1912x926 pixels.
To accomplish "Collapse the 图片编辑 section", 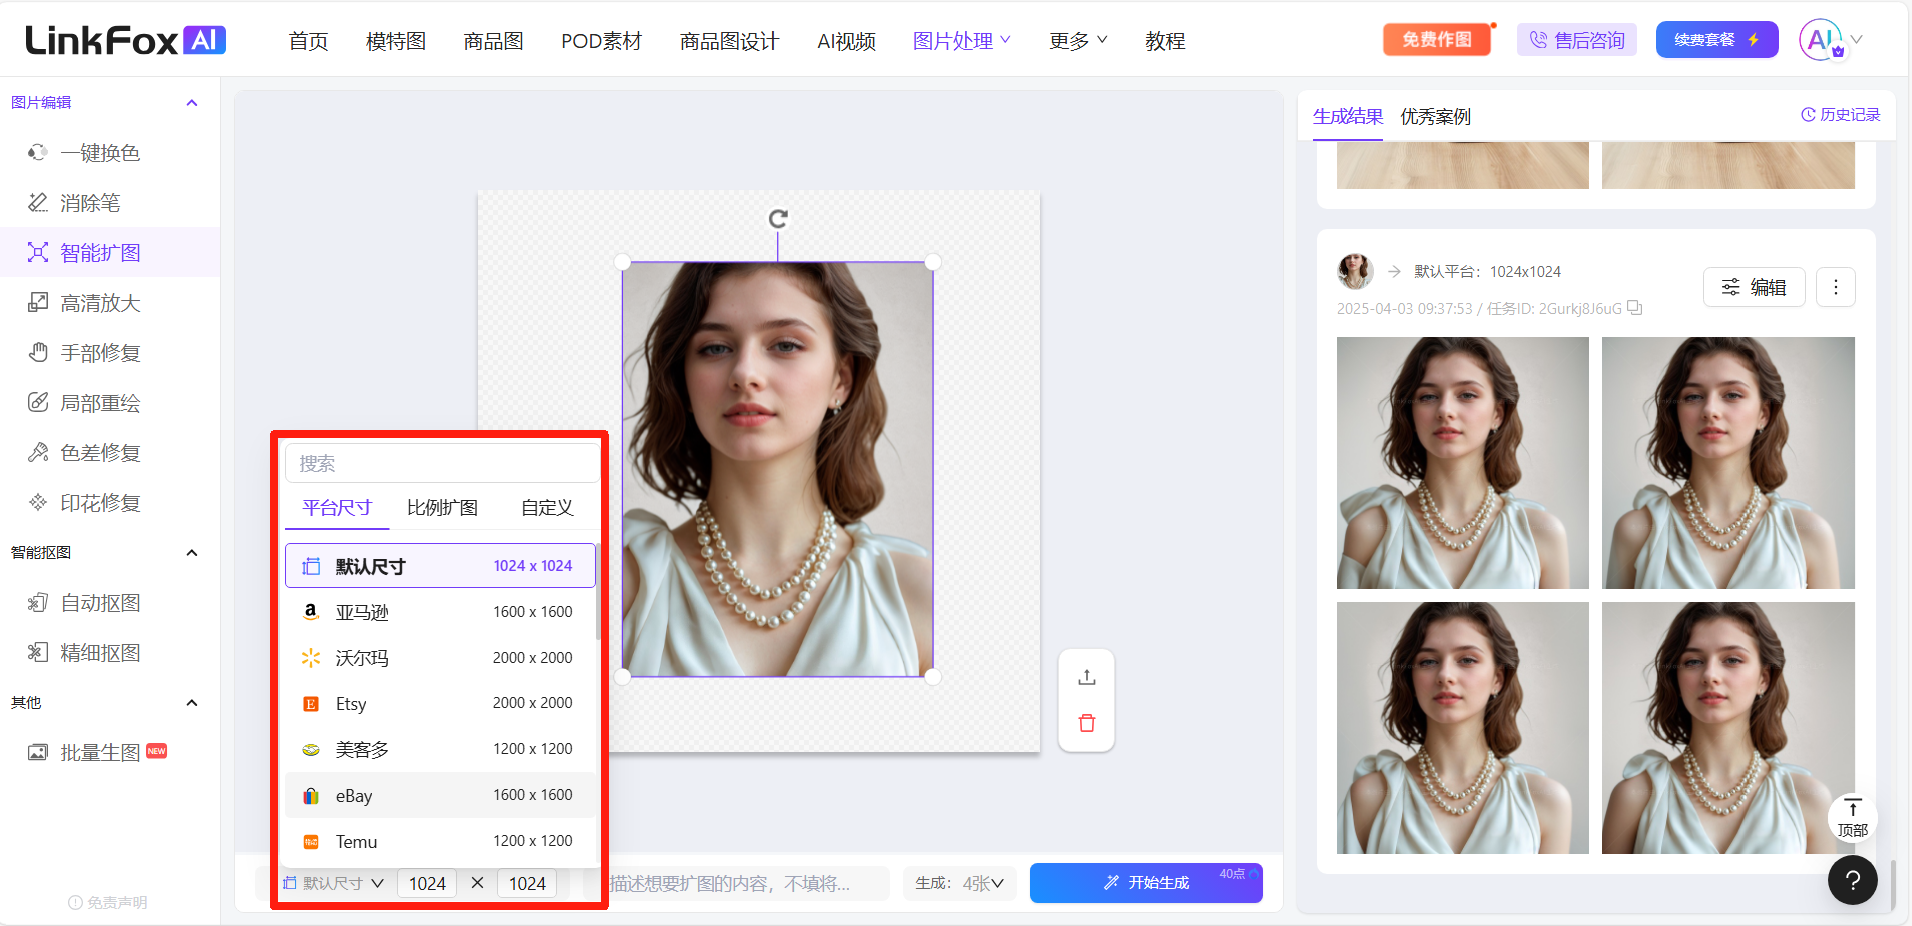I will [192, 103].
